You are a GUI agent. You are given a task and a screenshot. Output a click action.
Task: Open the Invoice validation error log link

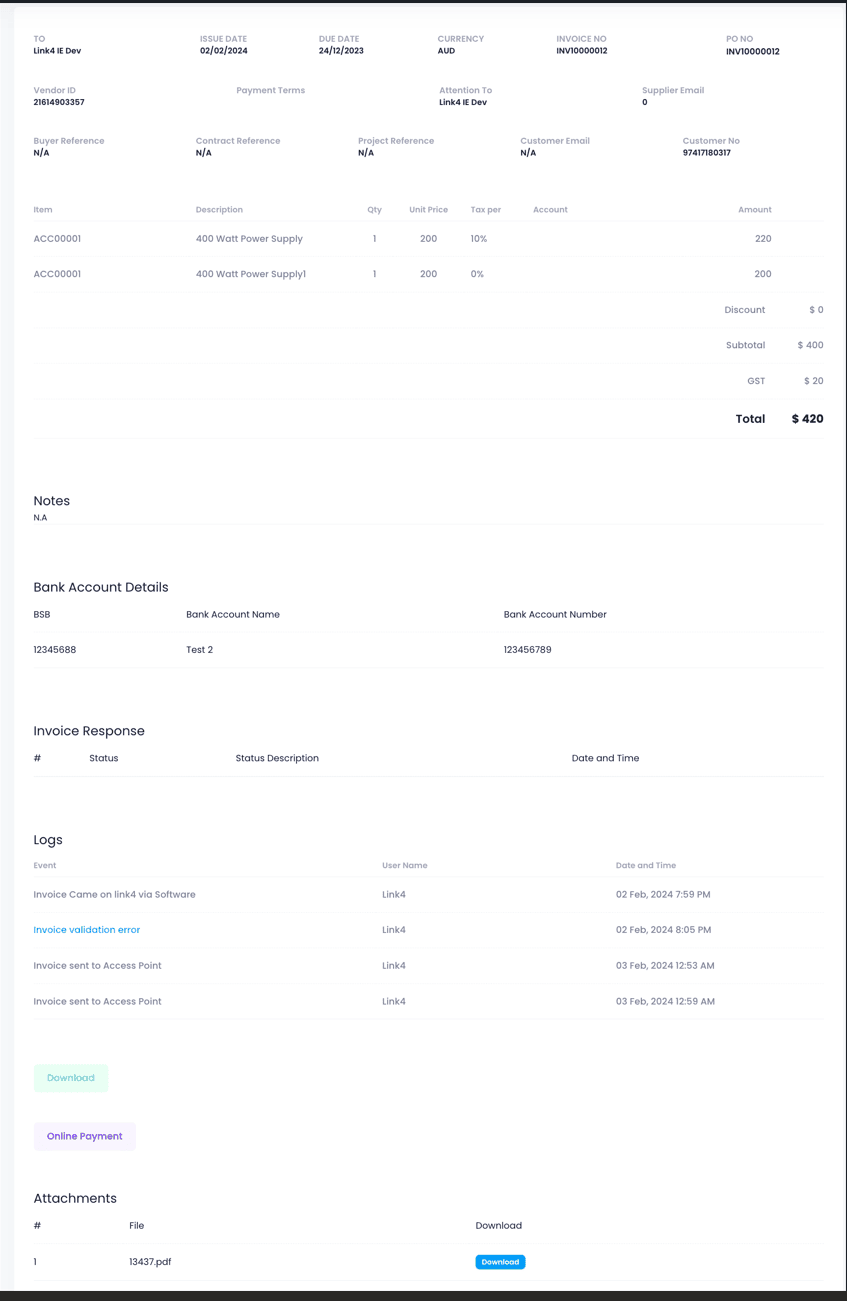pos(87,930)
